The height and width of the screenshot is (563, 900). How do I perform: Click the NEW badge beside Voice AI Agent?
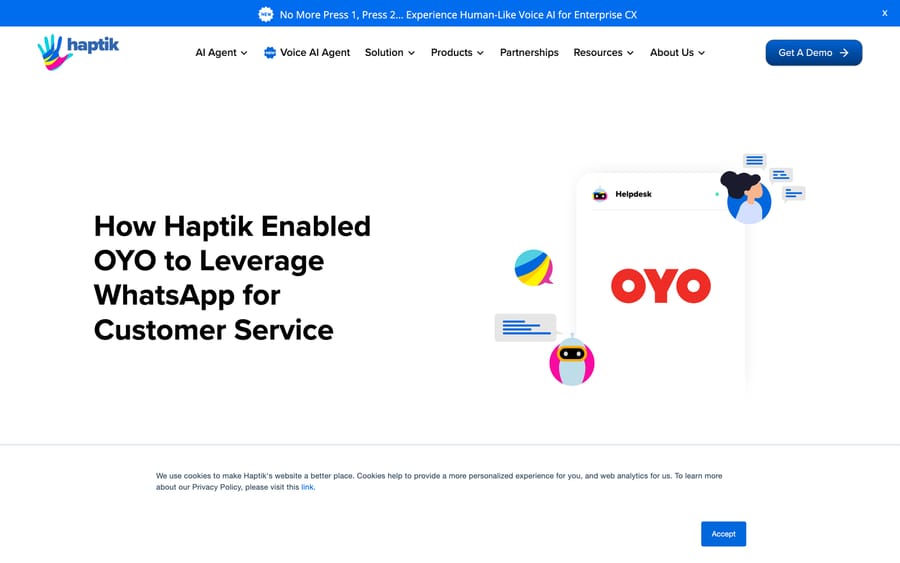point(269,53)
